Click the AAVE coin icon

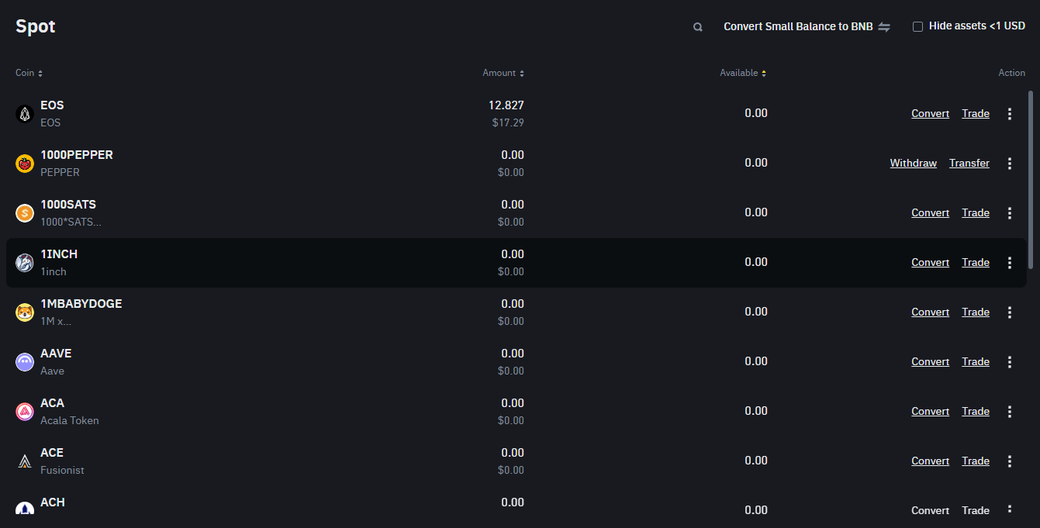[25, 362]
